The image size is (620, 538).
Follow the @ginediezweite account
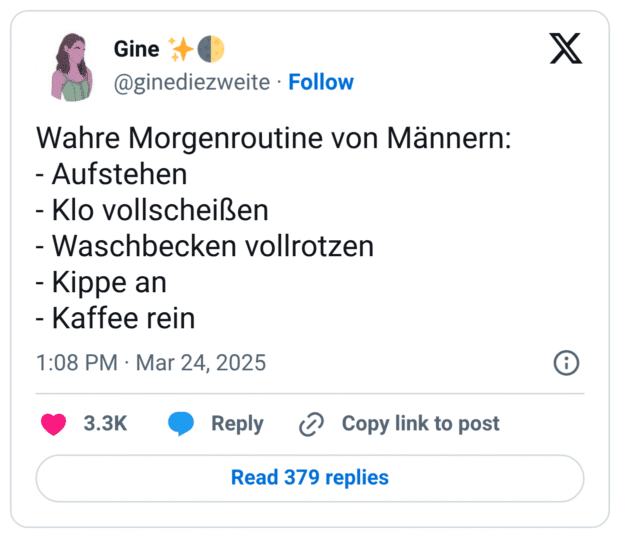pos(320,82)
